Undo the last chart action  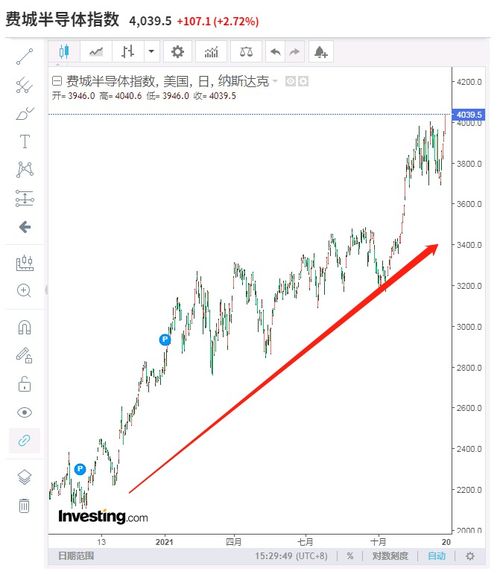coord(275,52)
